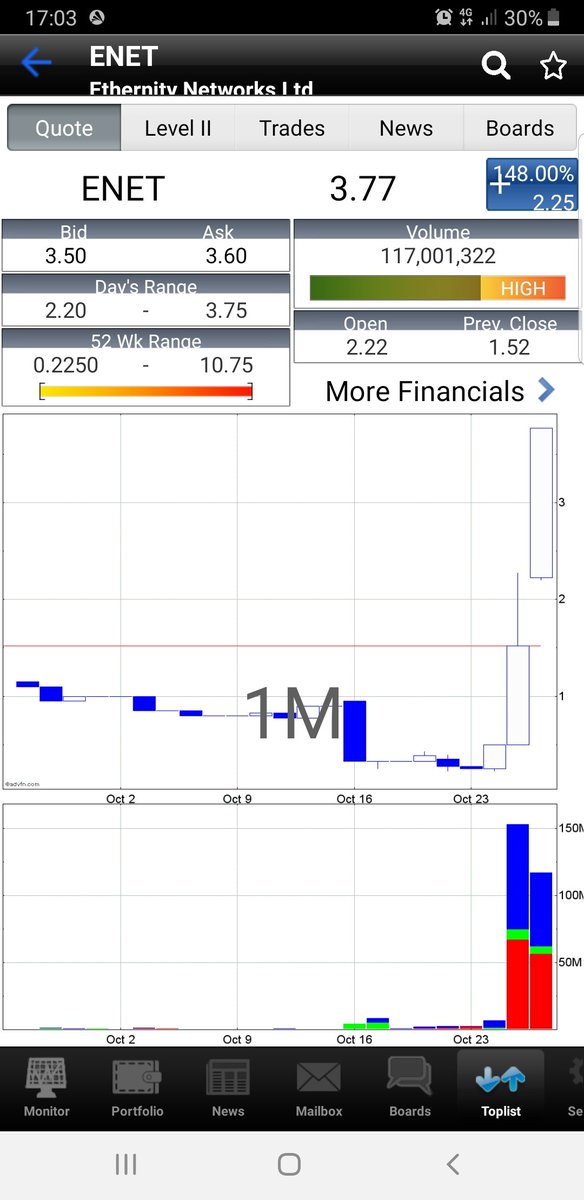Tap the last price 3.77
The image size is (584, 1200).
pyautogui.click(x=363, y=188)
